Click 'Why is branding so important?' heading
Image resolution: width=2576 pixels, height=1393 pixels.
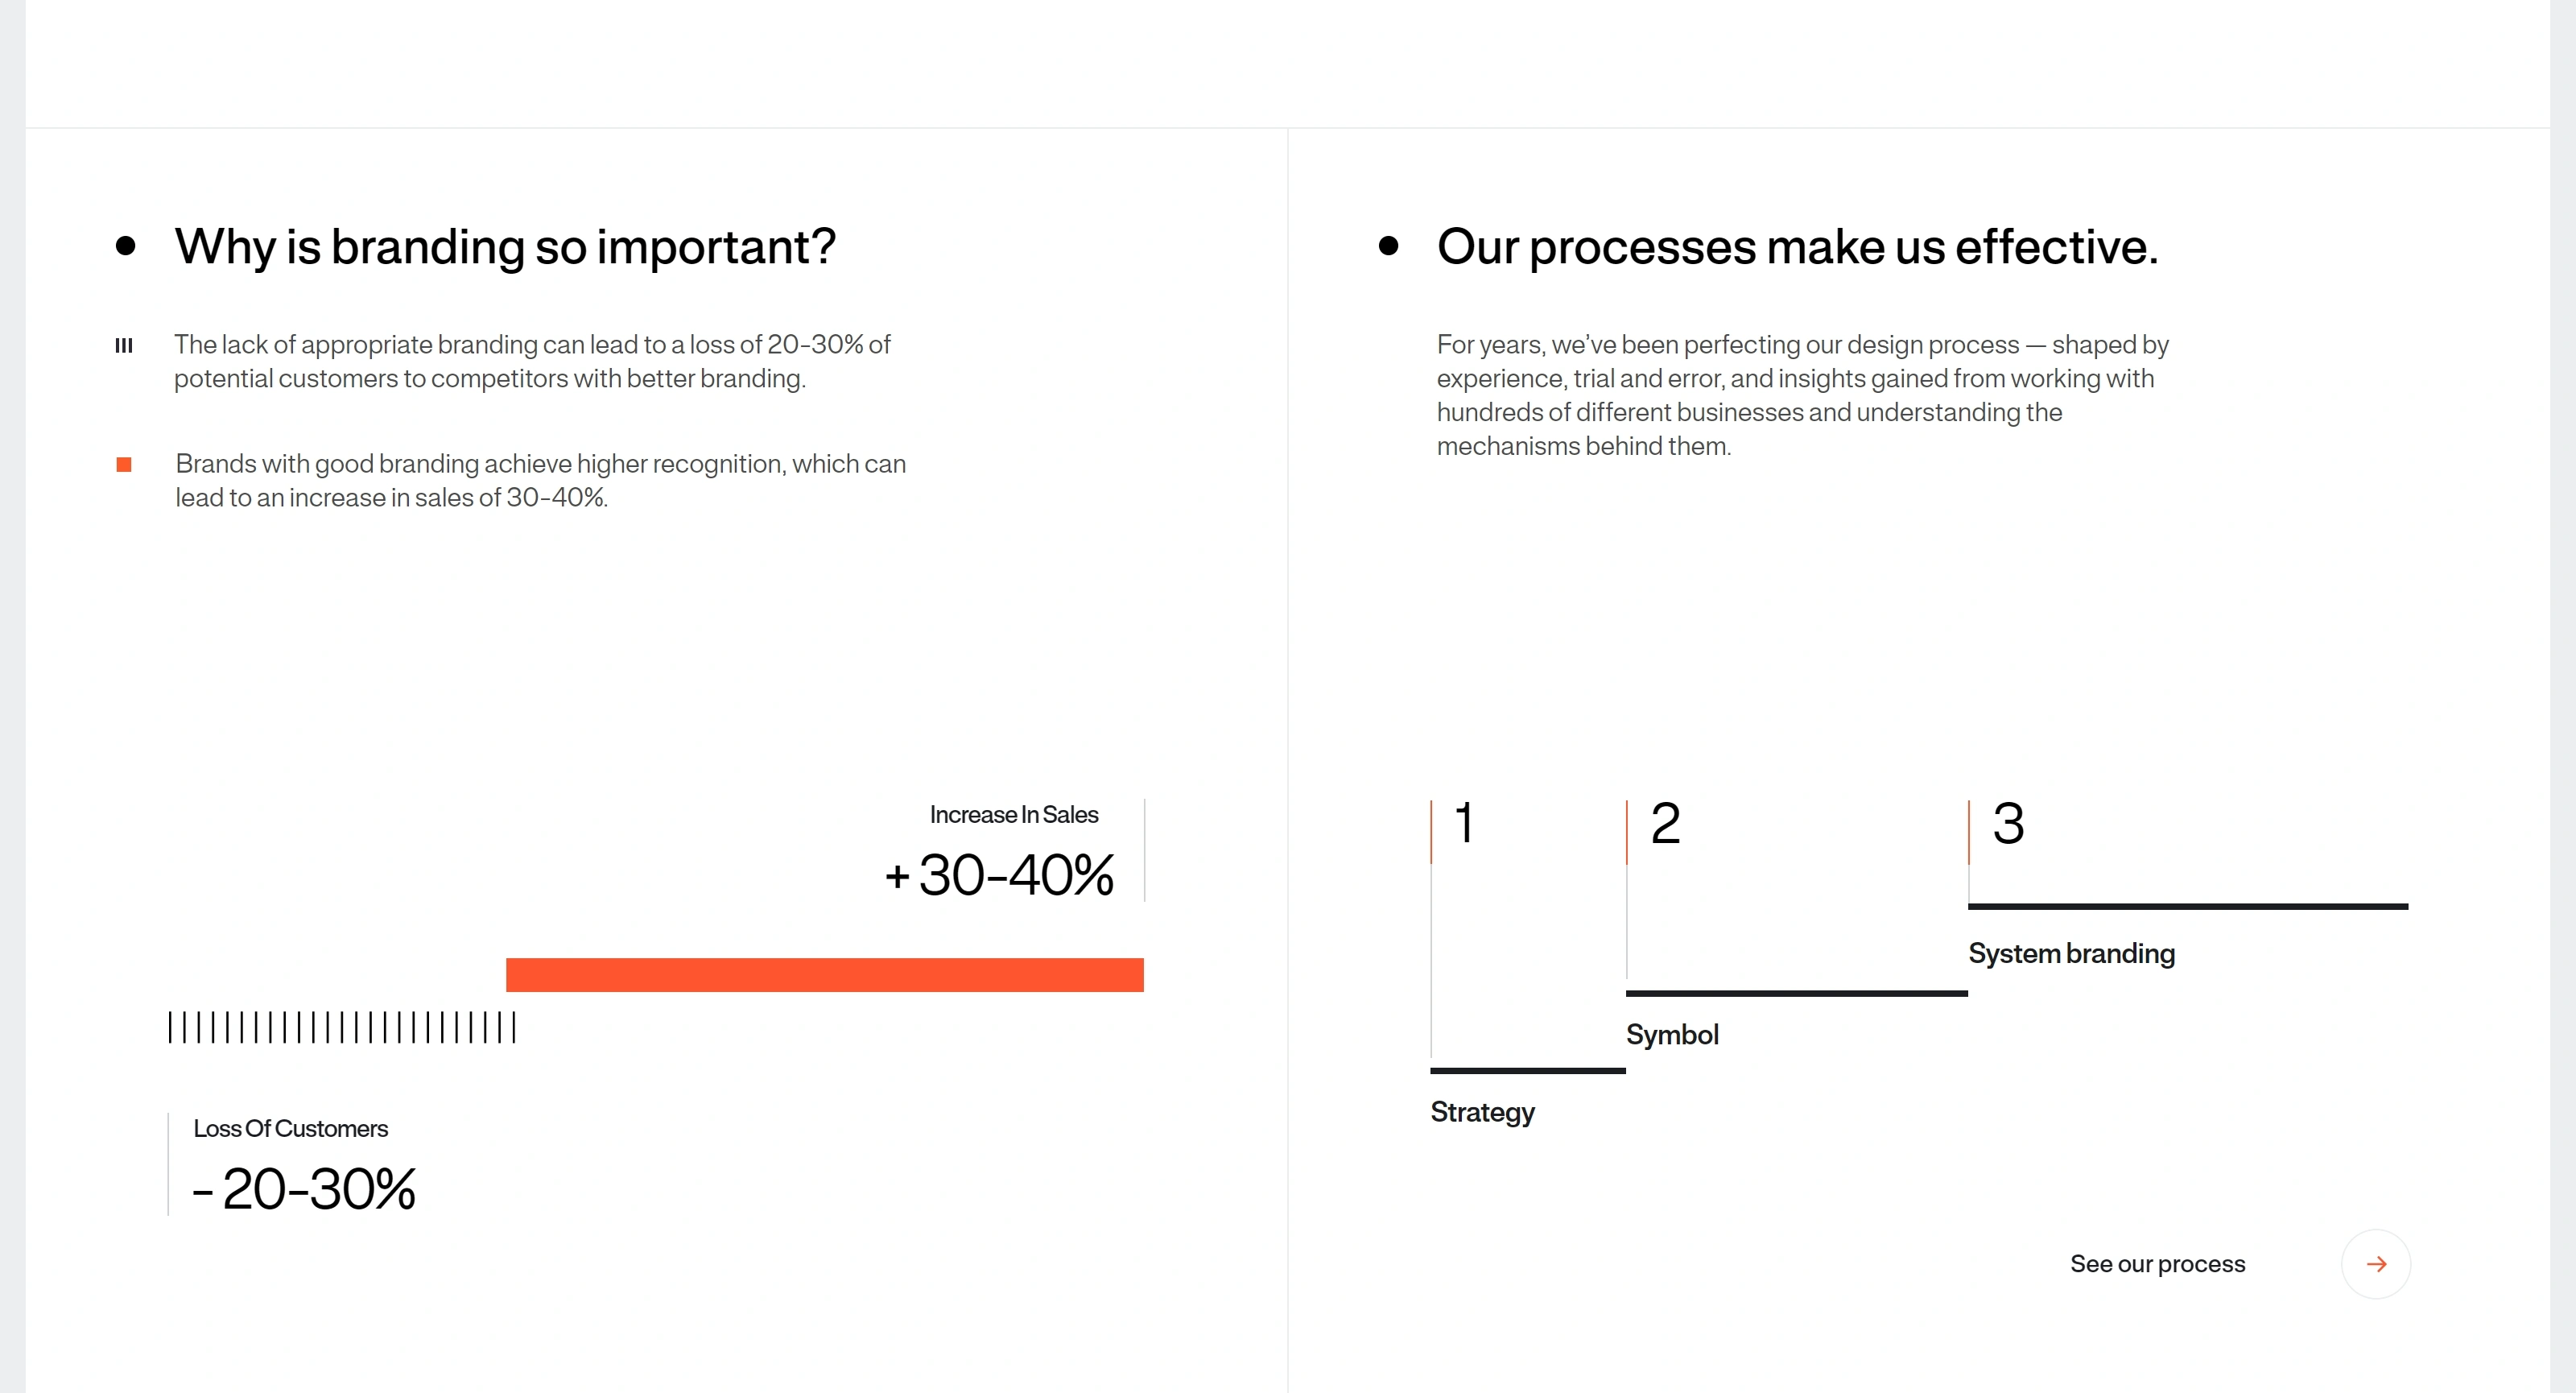pos(505,247)
